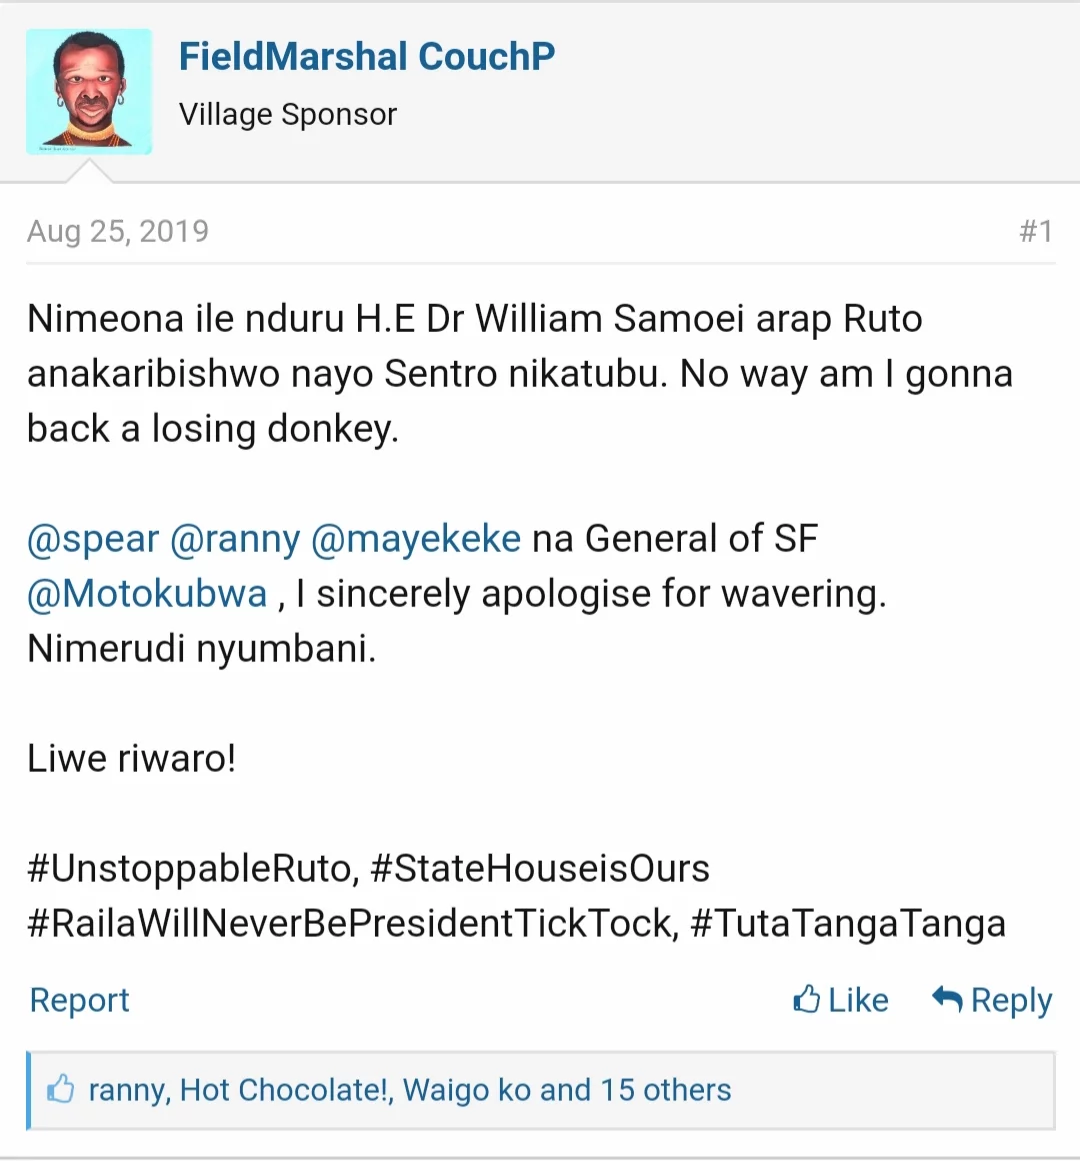Report this post
The image size is (1080, 1161).
(x=80, y=1000)
